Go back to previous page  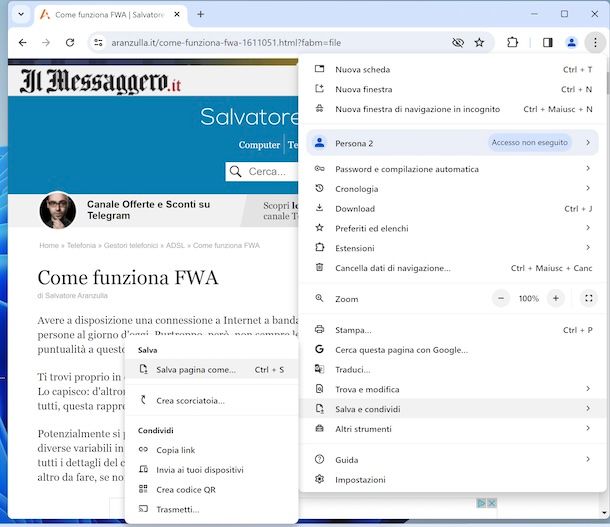coord(23,42)
